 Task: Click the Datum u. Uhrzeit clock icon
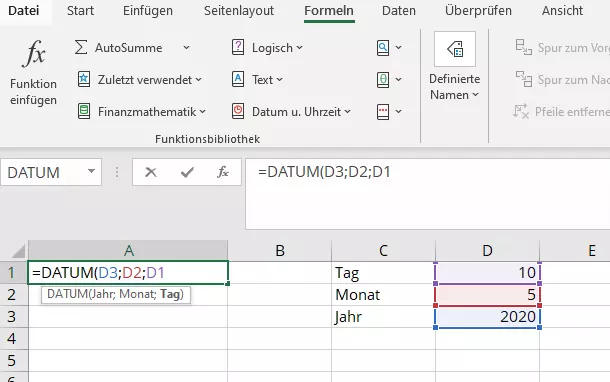pyautogui.click(x=238, y=111)
